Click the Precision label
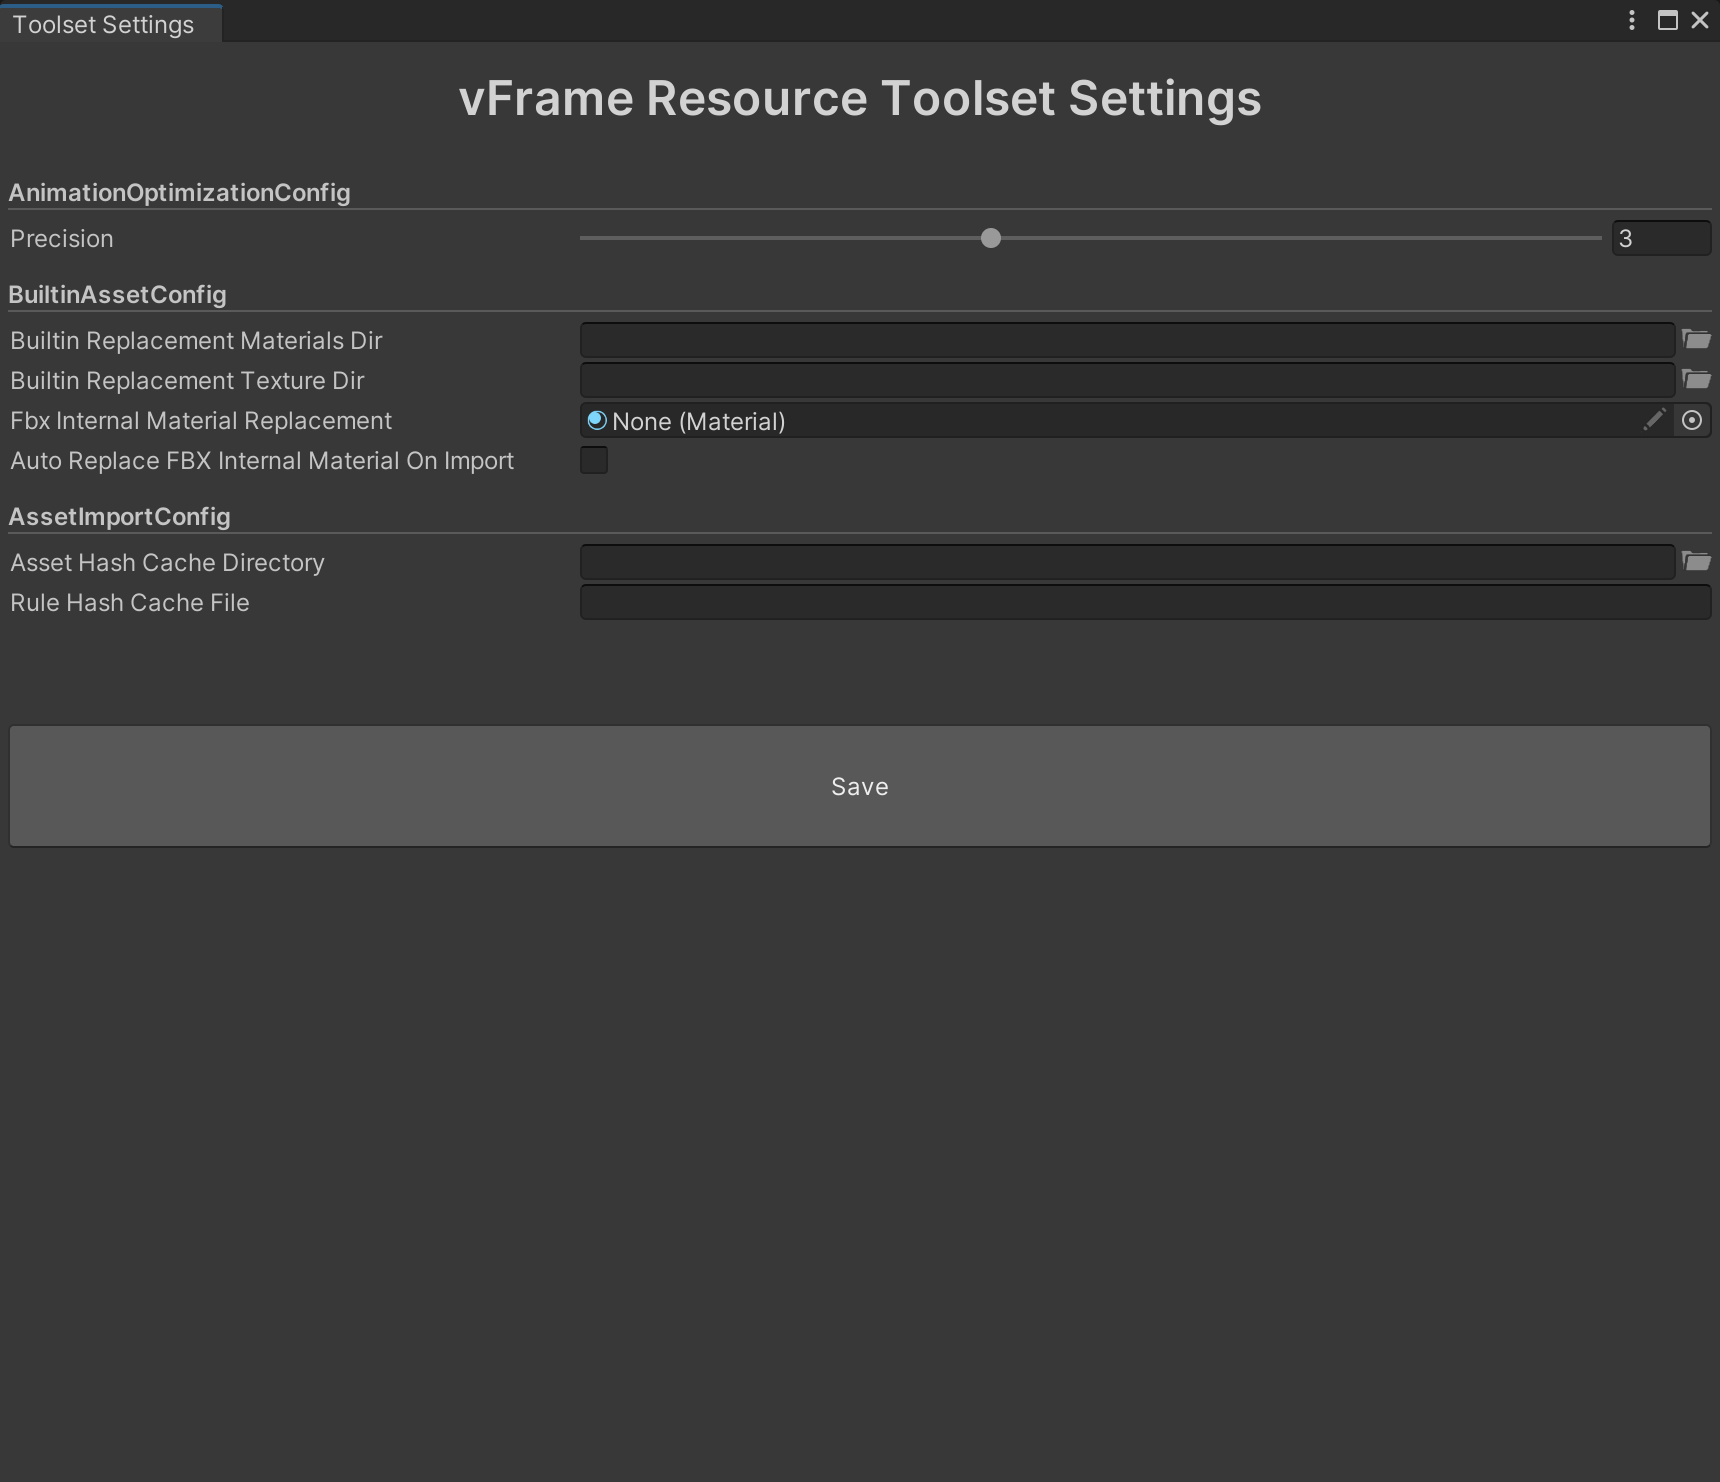Viewport: 1720px width, 1482px height. pos(62,239)
